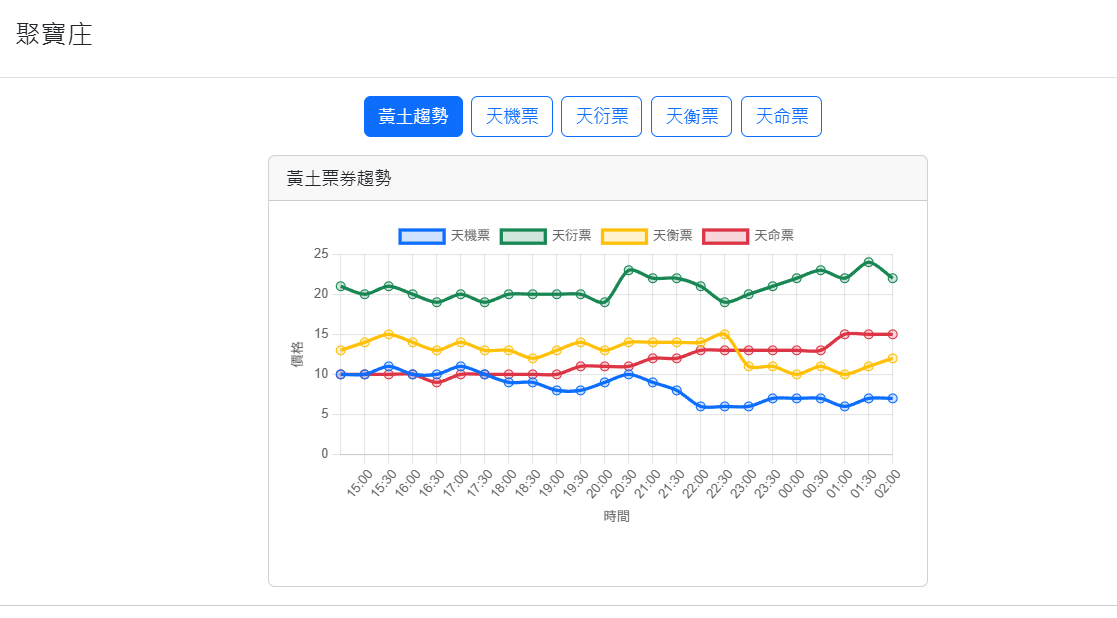Select the 黃土趨勢 tab button
This screenshot has height=618, width=1117.
tap(413, 116)
